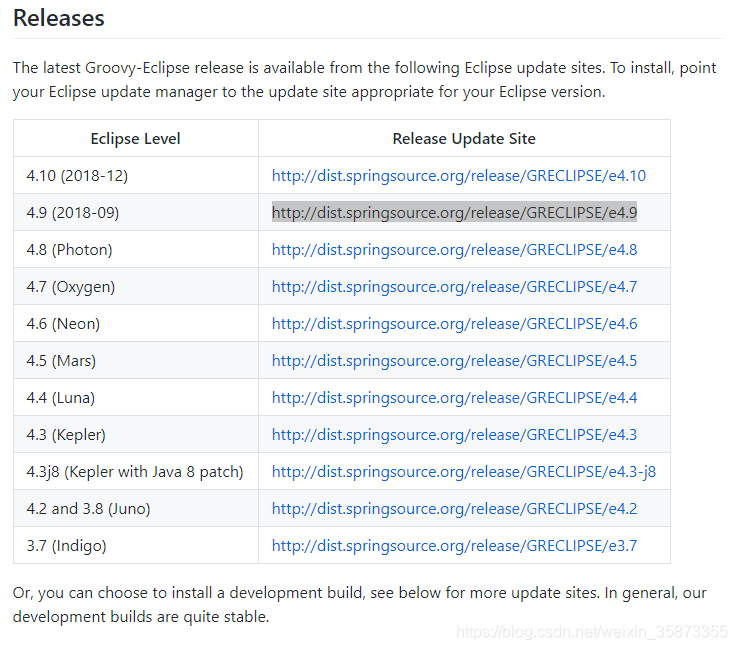Open the e4.7 Oxygen update site link
Screen dimensions: 737x650
[455, 287]
